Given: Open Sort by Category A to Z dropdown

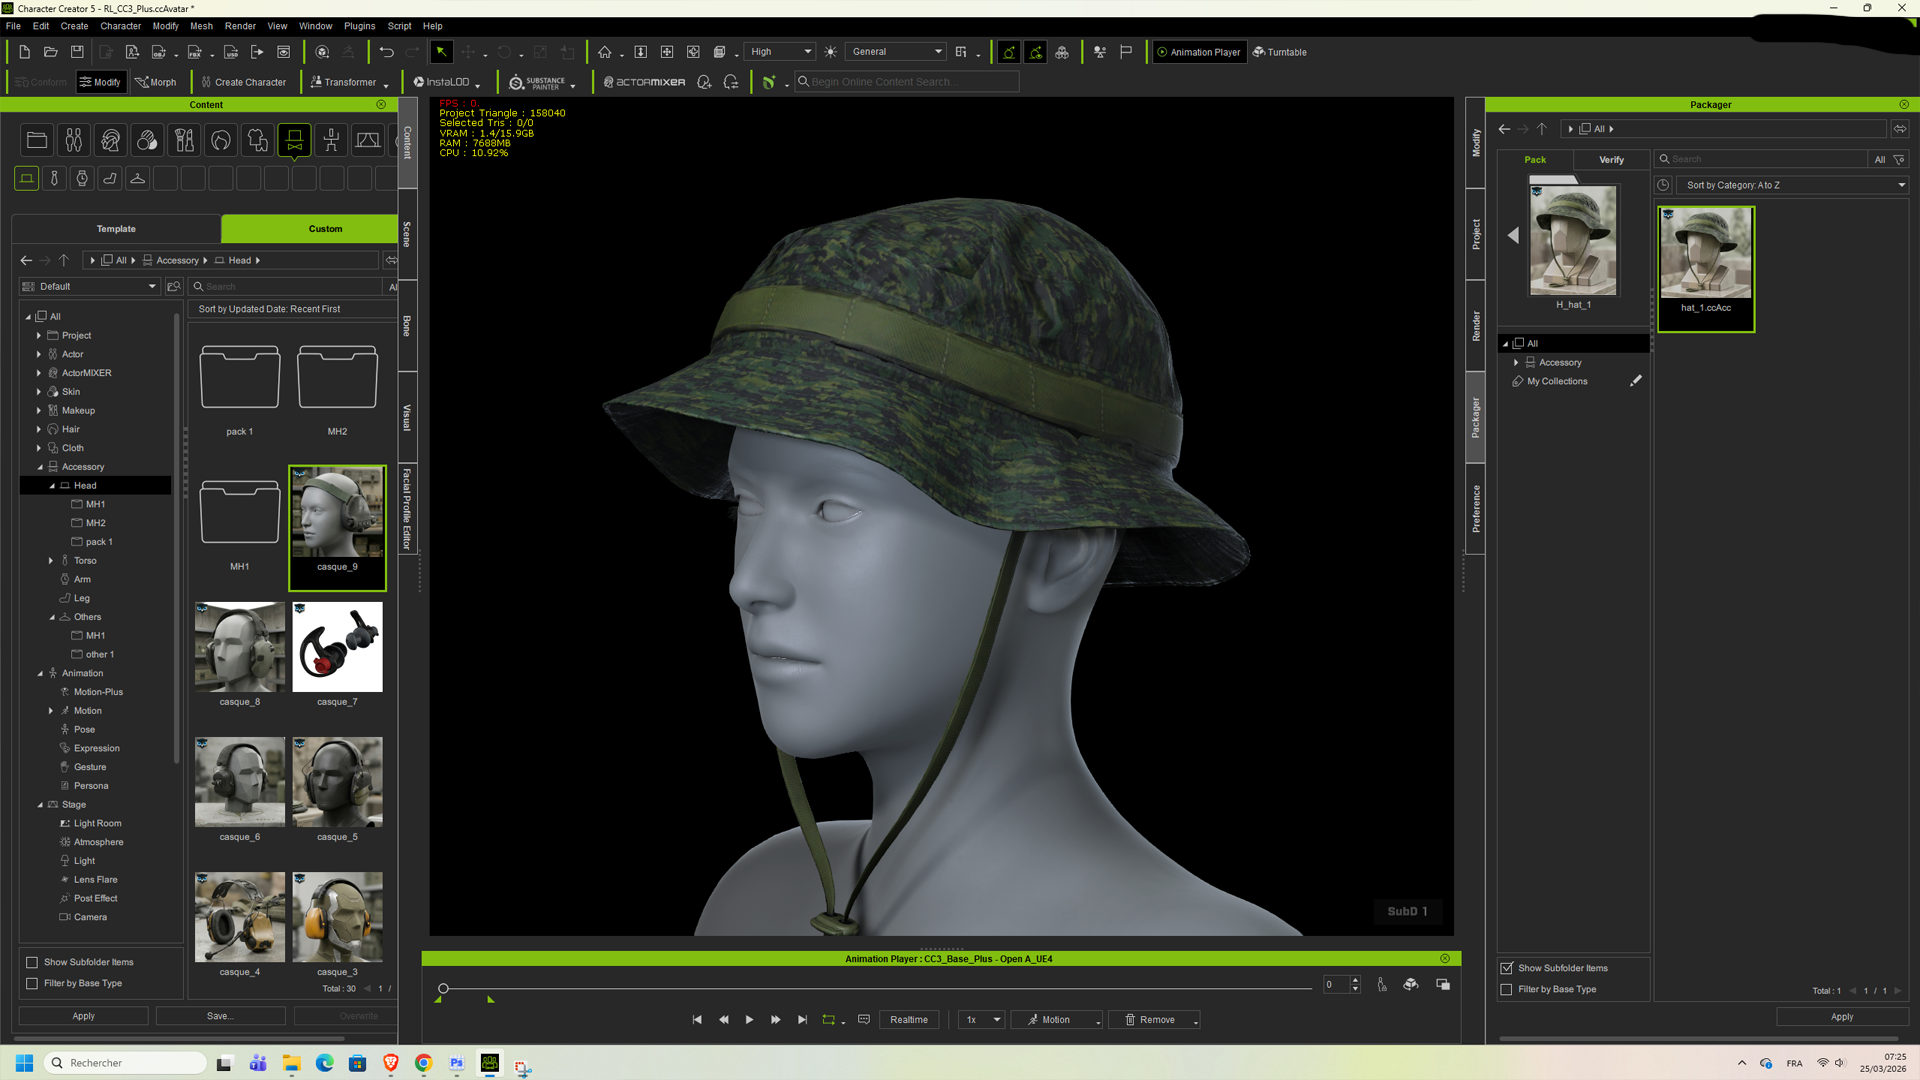Looking at the screenshot, I should (1794, 185).
